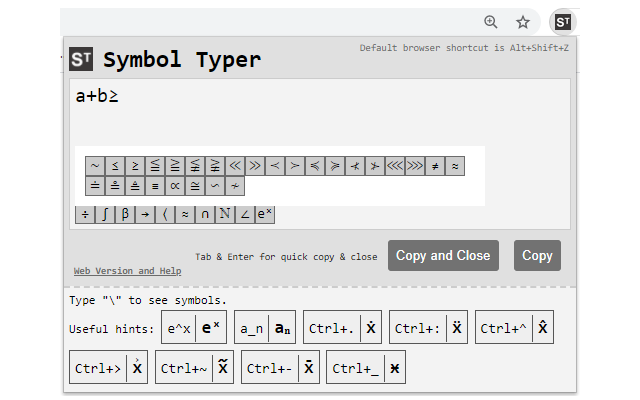Insert the greater-than over double-equals ≧ symbol
The width and height of the screenshot is (640, 400).
[175, 166]
